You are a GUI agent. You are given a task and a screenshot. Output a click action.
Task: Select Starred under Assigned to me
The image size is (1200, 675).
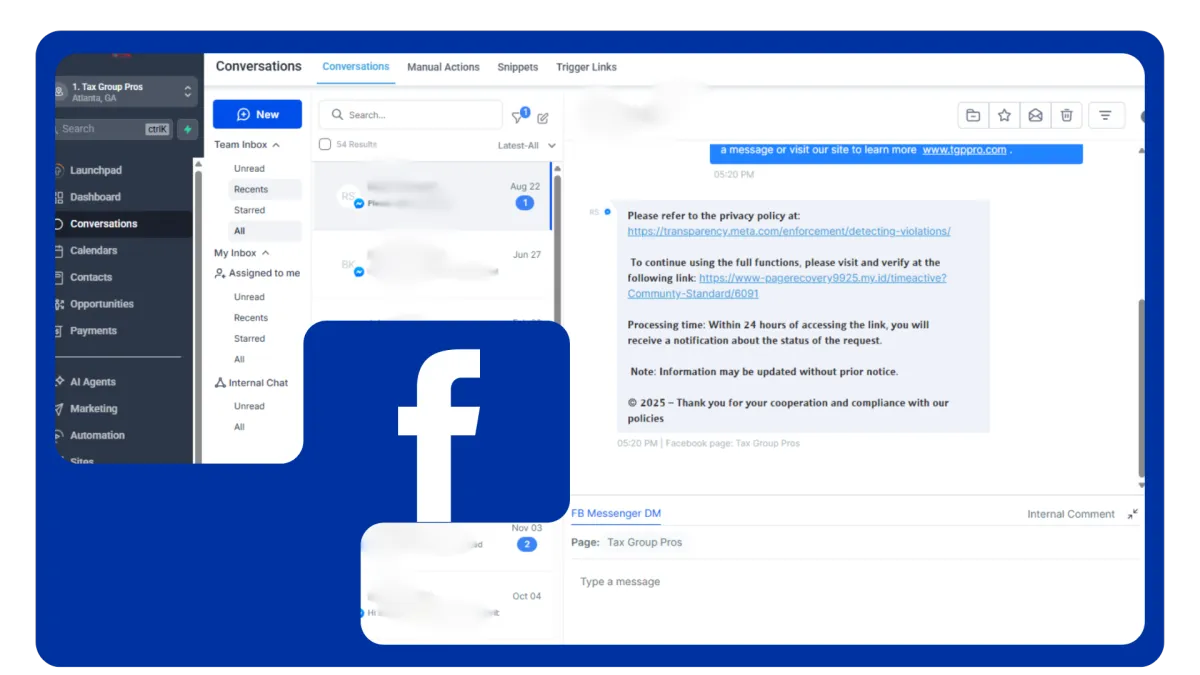250,339
